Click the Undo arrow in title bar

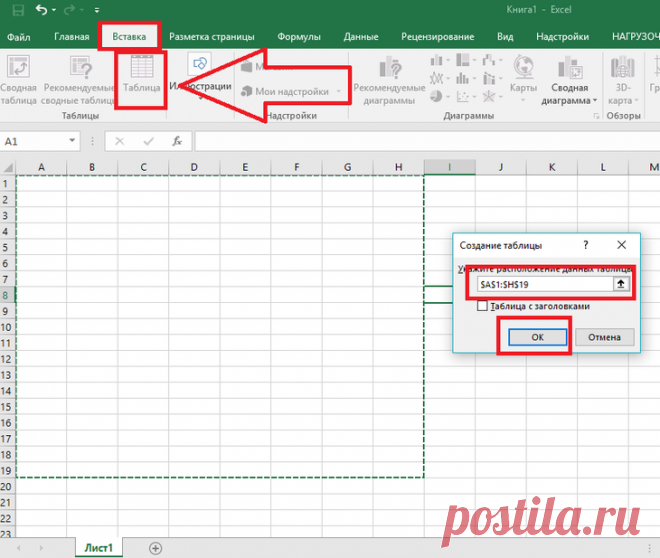[x=40, y=11]
